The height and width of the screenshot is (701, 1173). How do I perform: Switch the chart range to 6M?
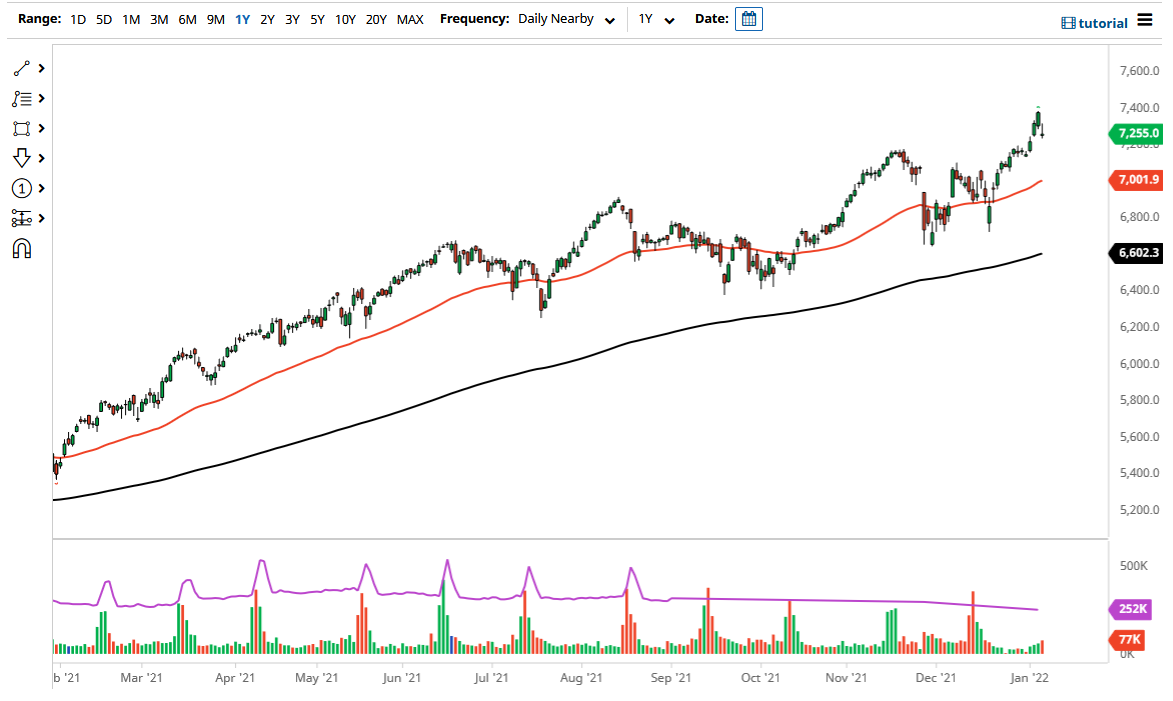tap(186, 18)
